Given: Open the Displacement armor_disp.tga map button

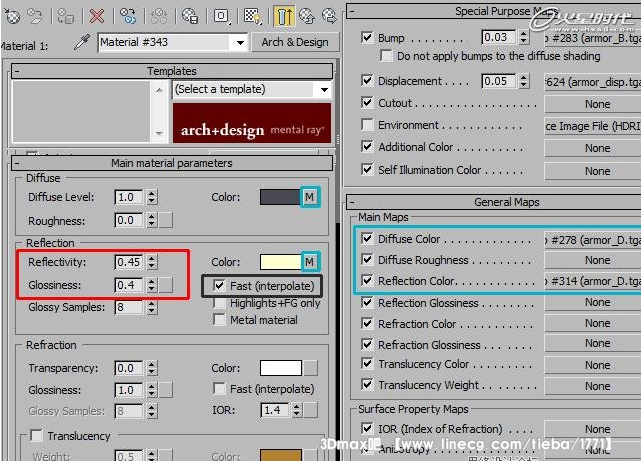Looking at the screenshot, I should (592, 82).
